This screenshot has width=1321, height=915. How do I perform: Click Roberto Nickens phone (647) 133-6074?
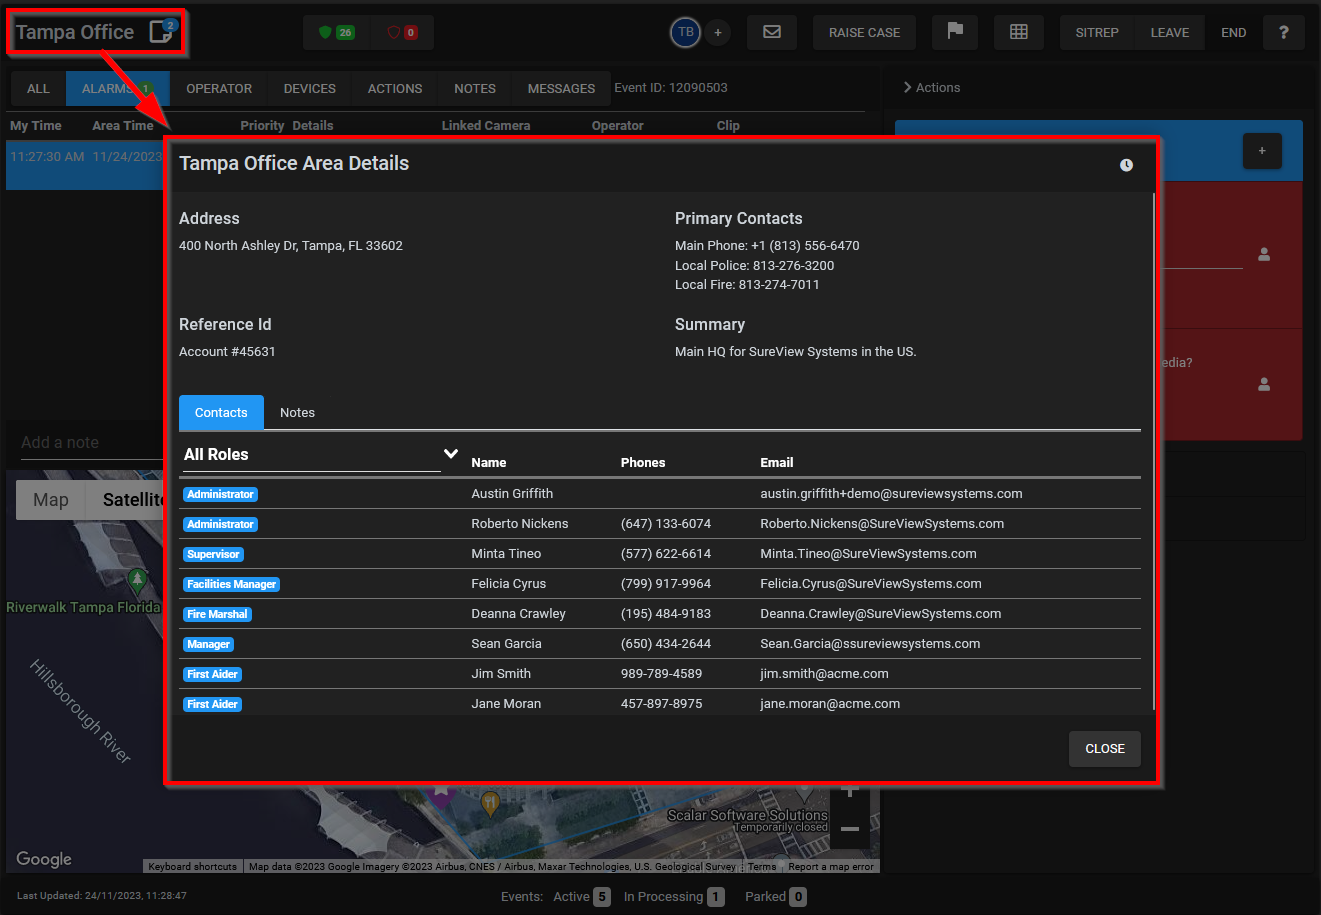point(666,523)
